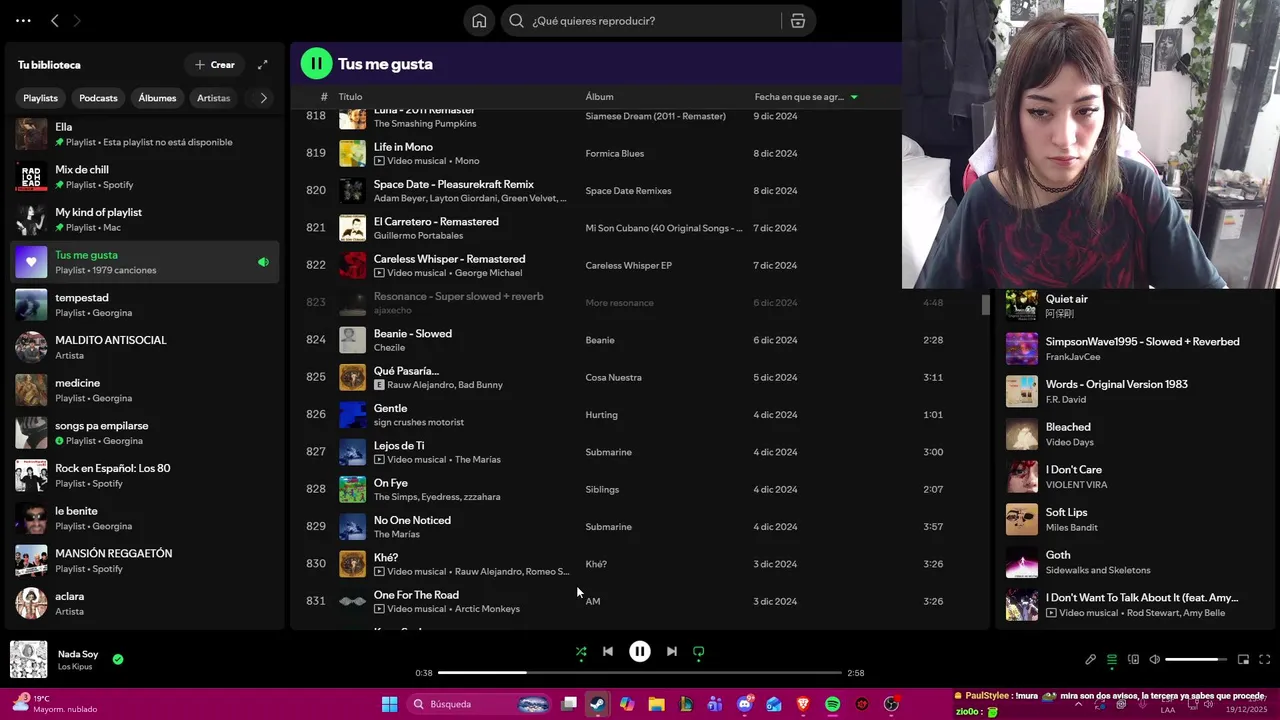
Task: Open Rock en Español: Los 80
Action: (145, 475)
